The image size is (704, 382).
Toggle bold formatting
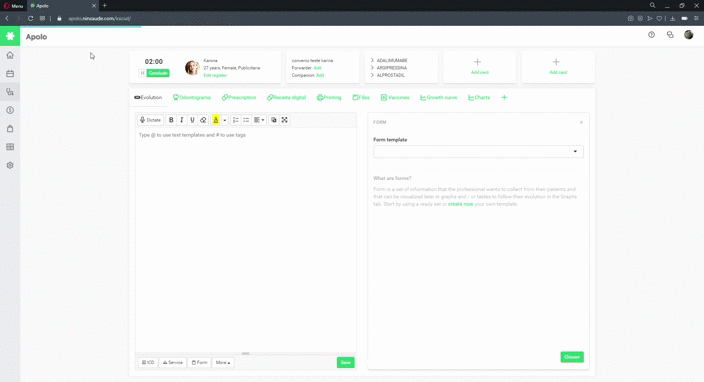[171, 120]
